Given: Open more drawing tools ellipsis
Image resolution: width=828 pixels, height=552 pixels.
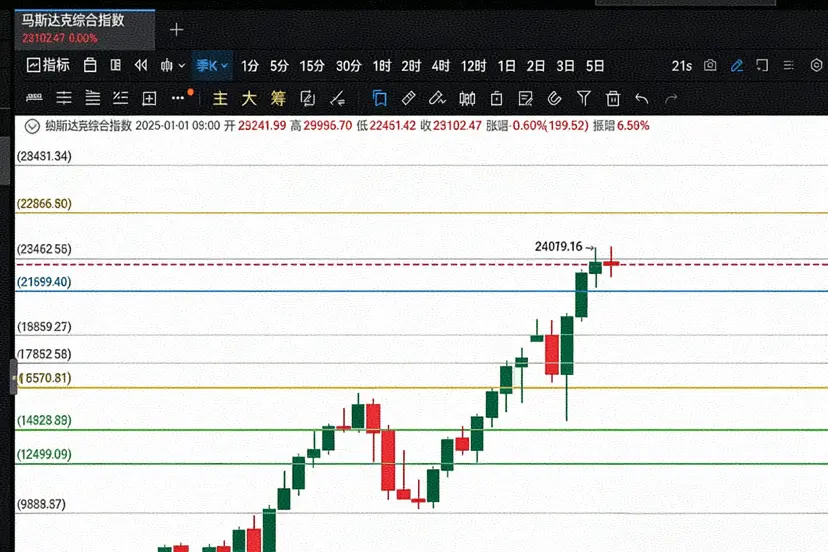Looking at the screenshot, I should [x=178, y=98].
